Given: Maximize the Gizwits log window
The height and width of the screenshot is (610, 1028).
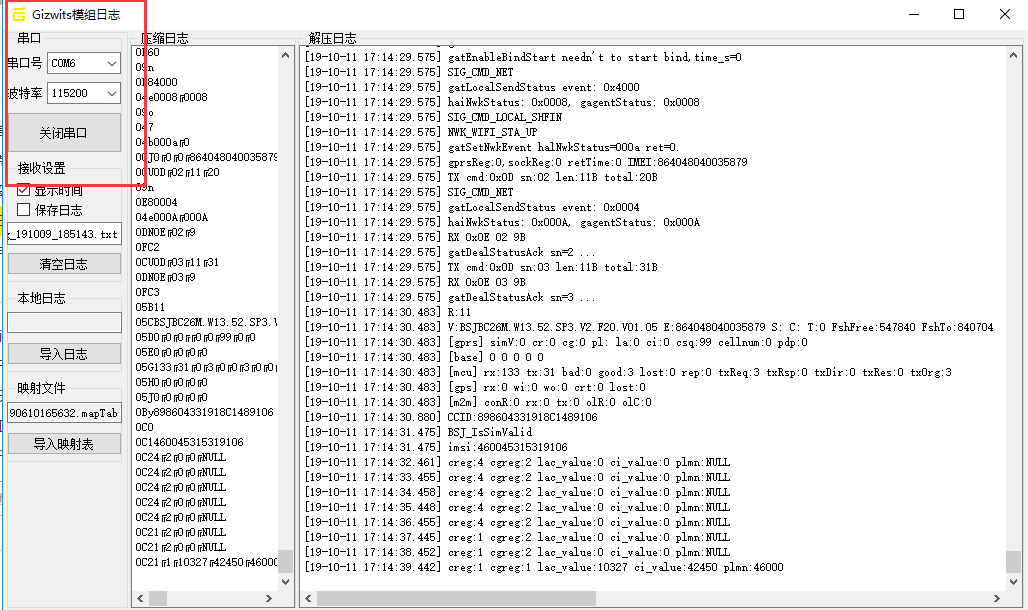Looking at the screenshot, I should point(959,14).
